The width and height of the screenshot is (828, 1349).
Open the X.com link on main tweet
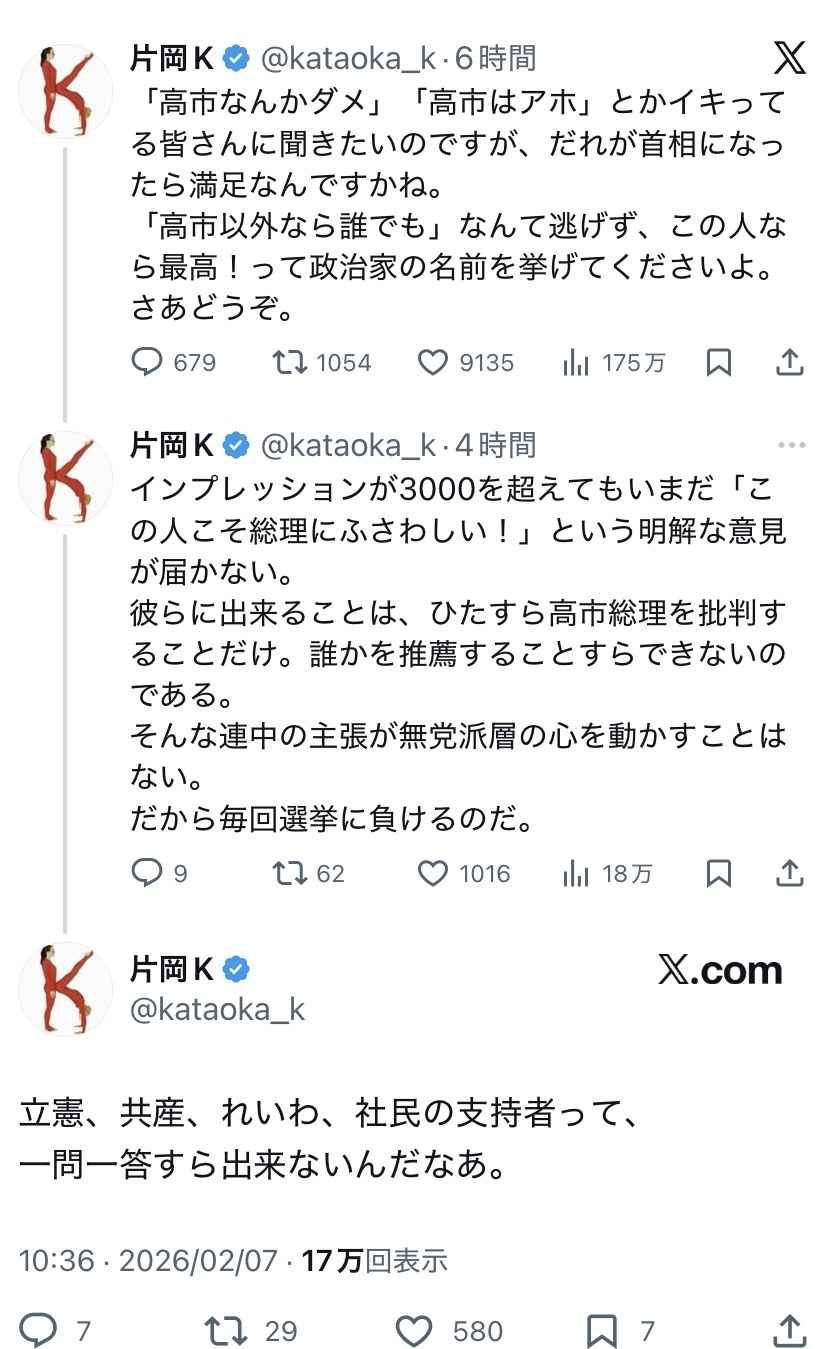point(720,970)
